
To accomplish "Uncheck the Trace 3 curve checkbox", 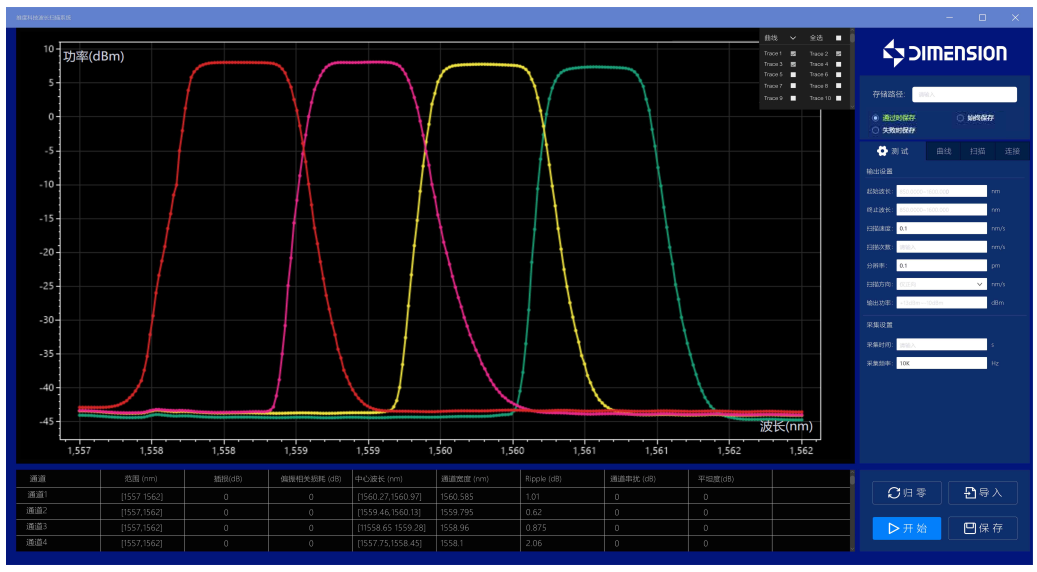I will pos(793,64).
